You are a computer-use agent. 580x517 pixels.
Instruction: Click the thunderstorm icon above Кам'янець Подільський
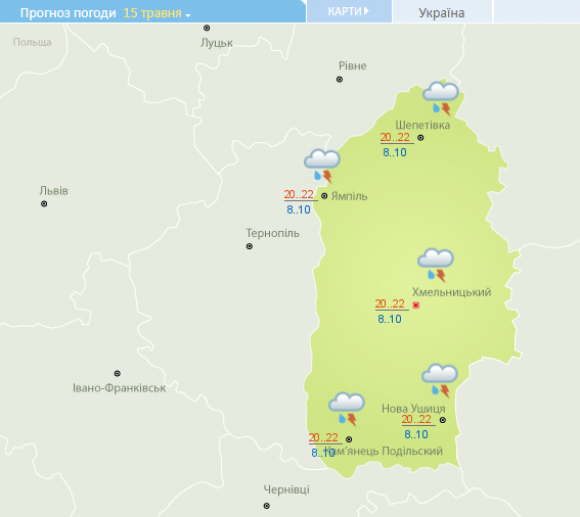click(x=347, y=409)
